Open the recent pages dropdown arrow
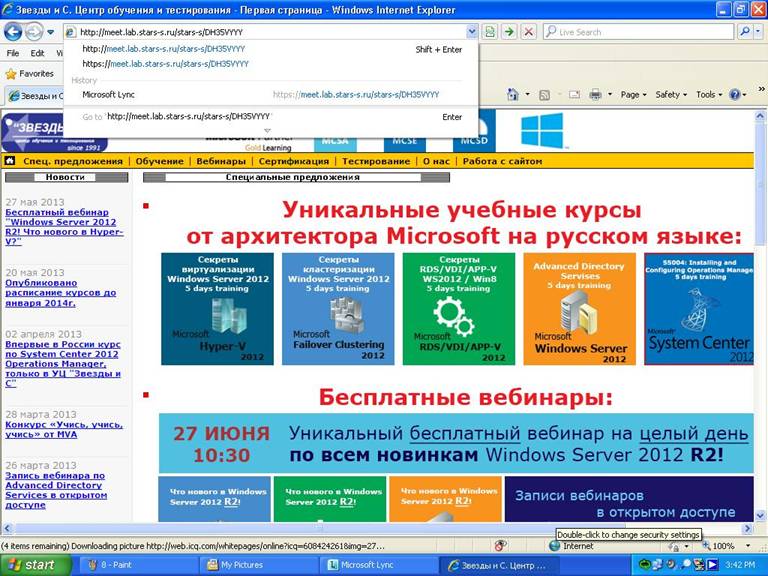Image resolution: width=768 pixels, height=576 pixels. (50, 33)
